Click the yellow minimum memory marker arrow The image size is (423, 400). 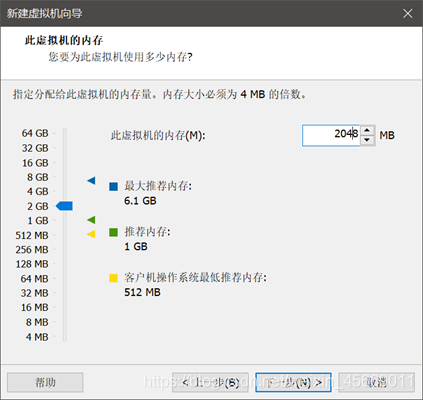pyautogui.click(x=91, y=234)
